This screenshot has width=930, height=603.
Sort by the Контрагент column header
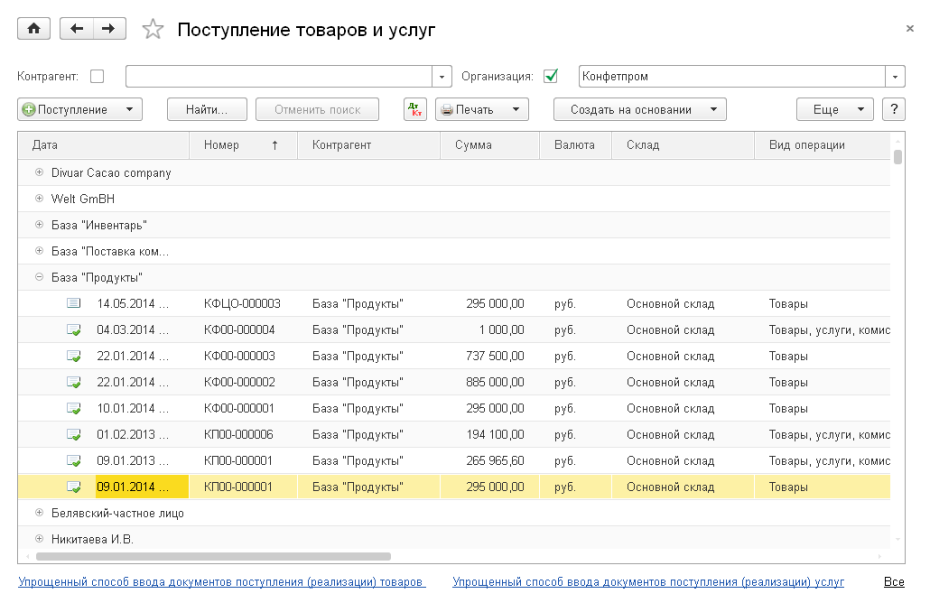pyautogui.click(x=369, y=145)
